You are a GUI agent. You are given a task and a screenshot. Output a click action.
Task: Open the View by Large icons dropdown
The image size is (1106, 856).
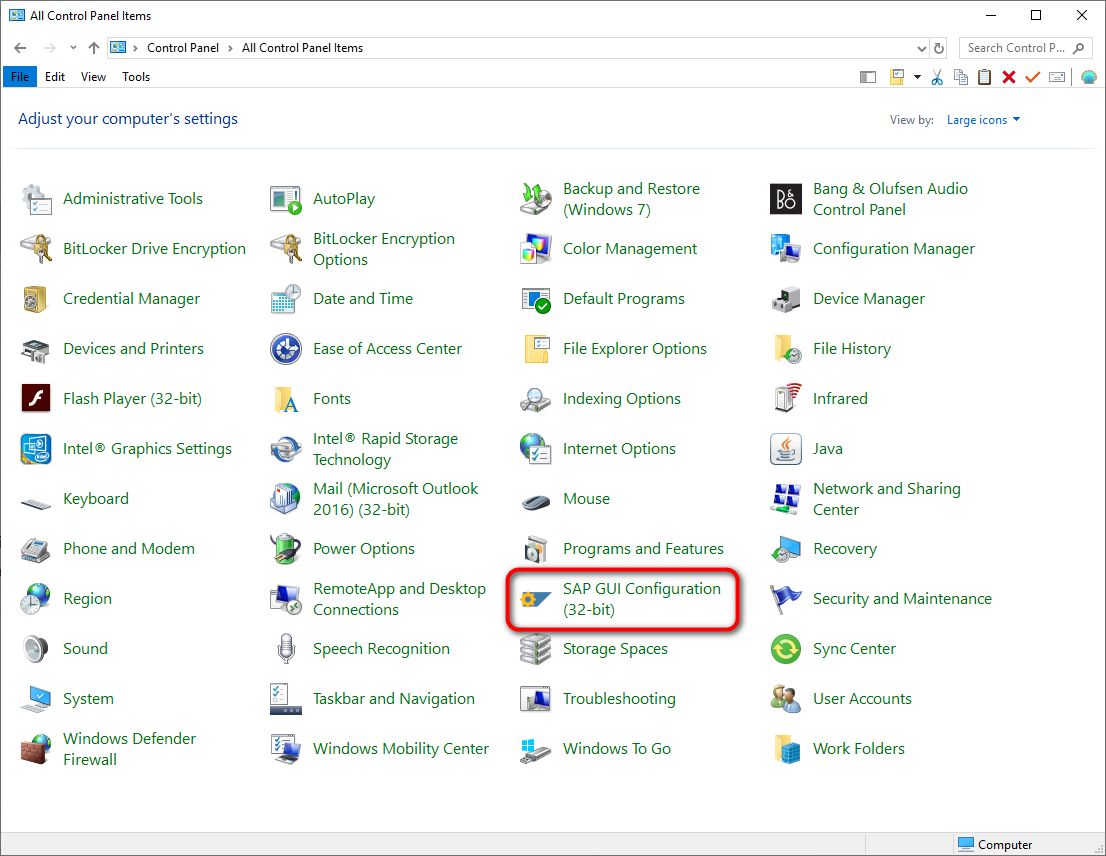click(983, 120)
